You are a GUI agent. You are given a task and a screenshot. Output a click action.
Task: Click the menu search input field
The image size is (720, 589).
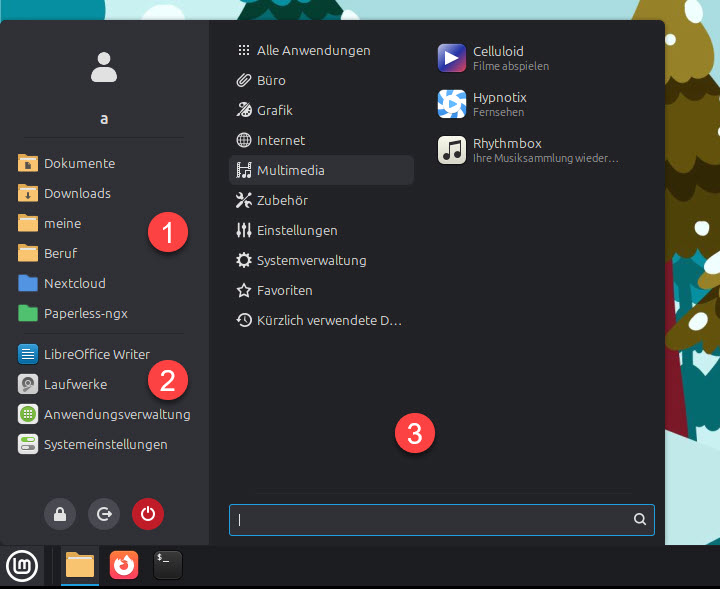point(432,520)
